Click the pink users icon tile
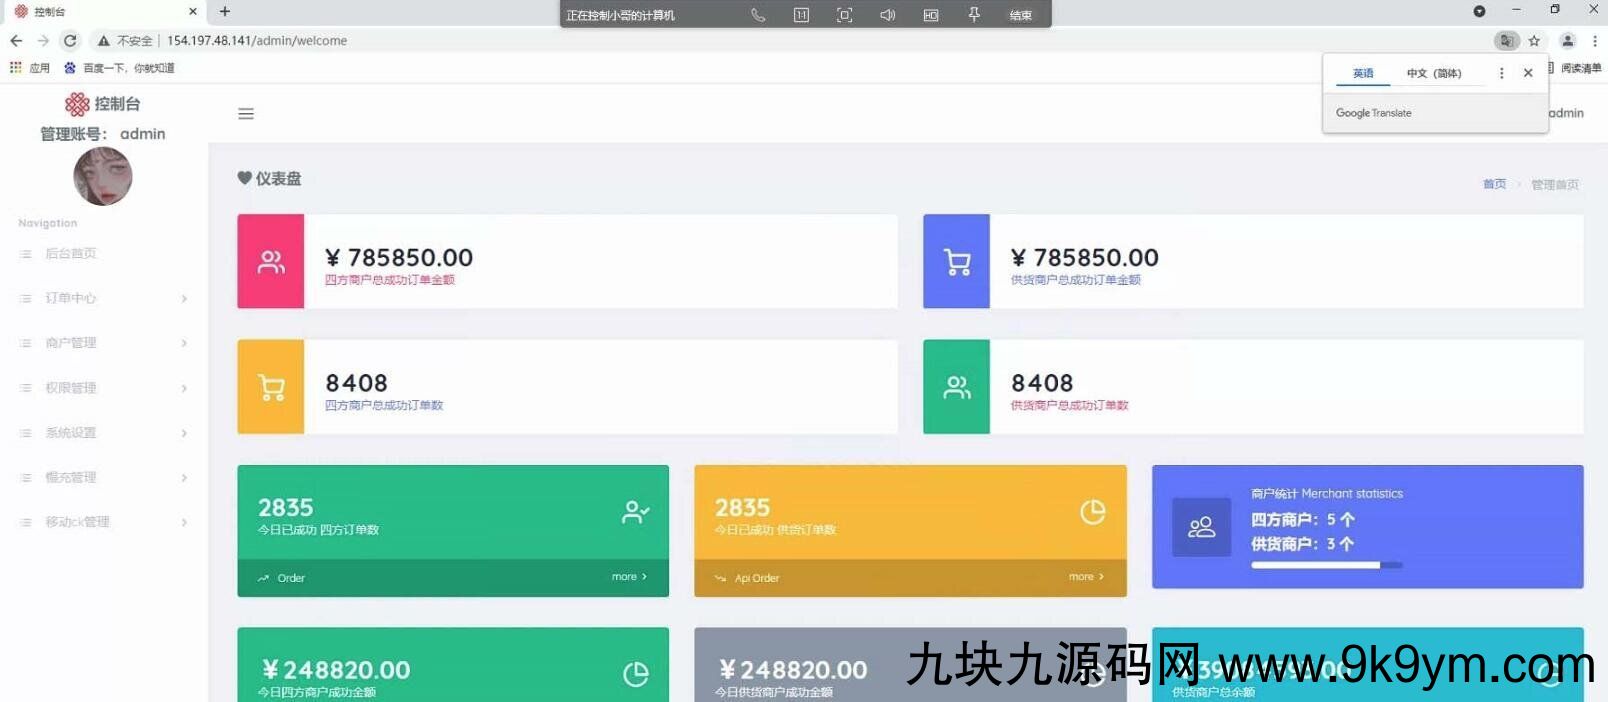The height and width of the screenshot is (702, 1608). [x=271, y=261]
